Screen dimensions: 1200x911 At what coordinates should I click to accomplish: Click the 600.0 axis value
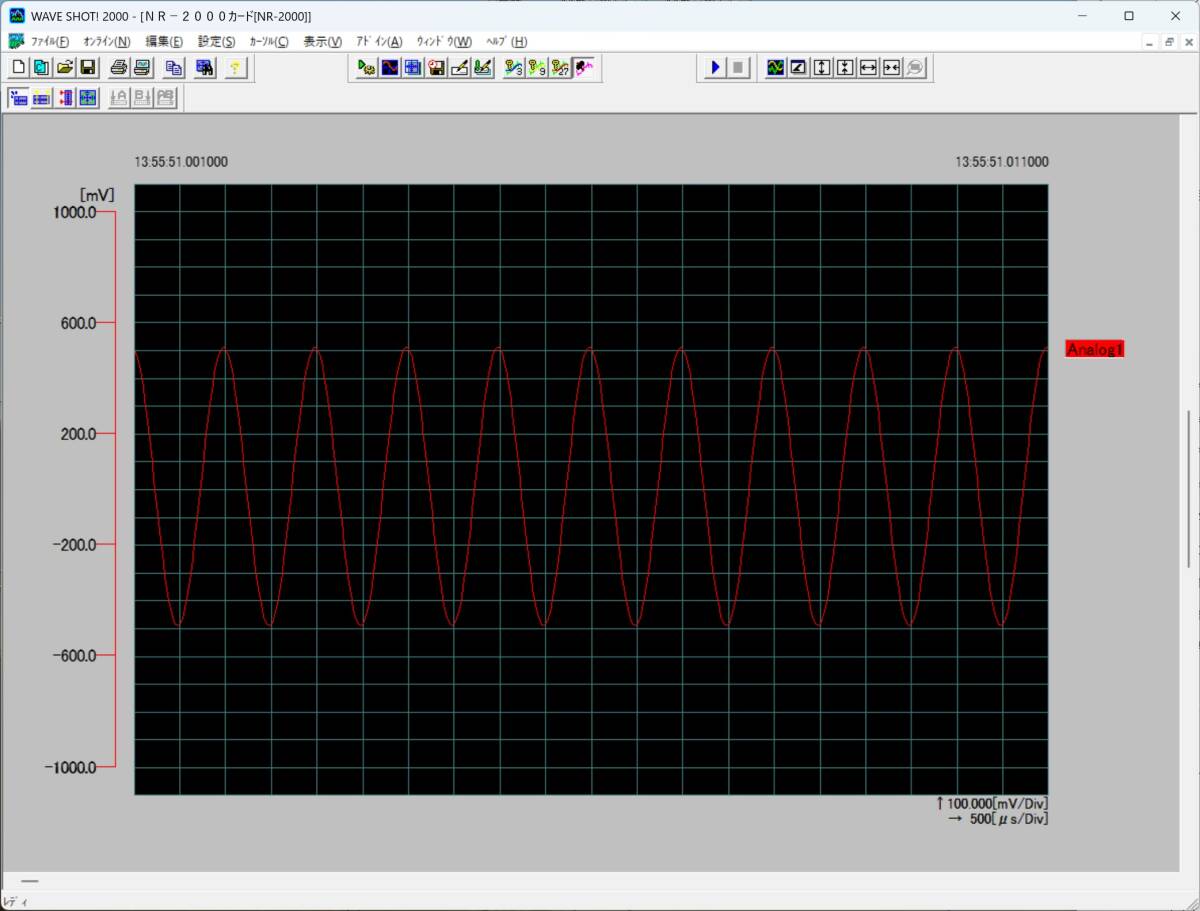(x=80, y=323)
